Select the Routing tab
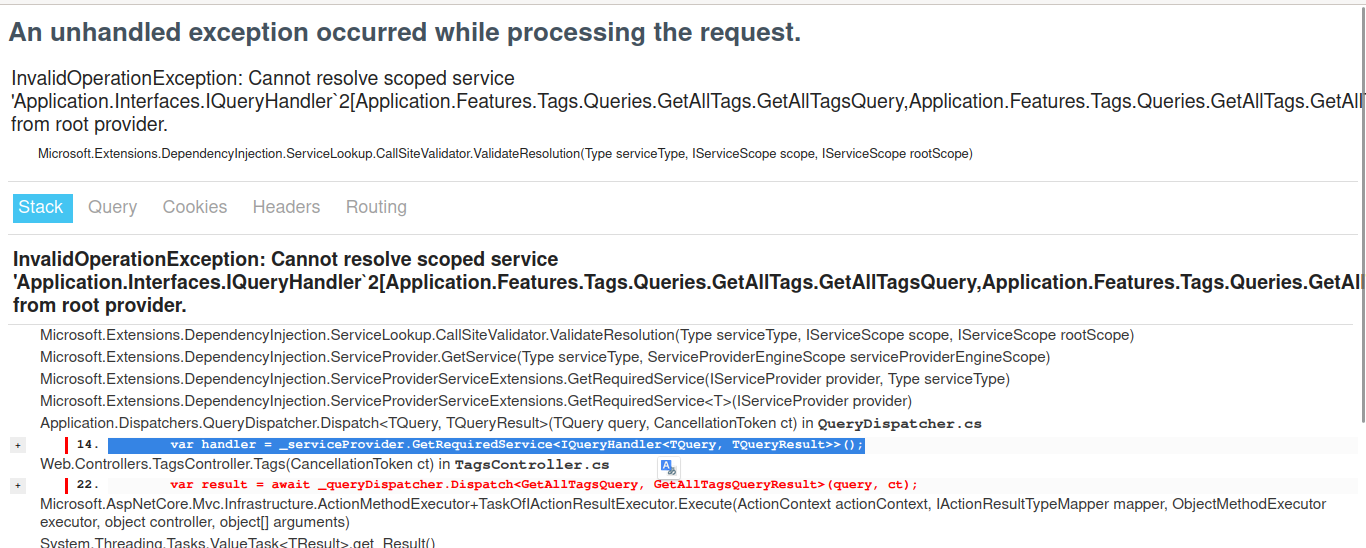Image resolution: width=1366 pixels, height=548 pixels. [376, 207]
